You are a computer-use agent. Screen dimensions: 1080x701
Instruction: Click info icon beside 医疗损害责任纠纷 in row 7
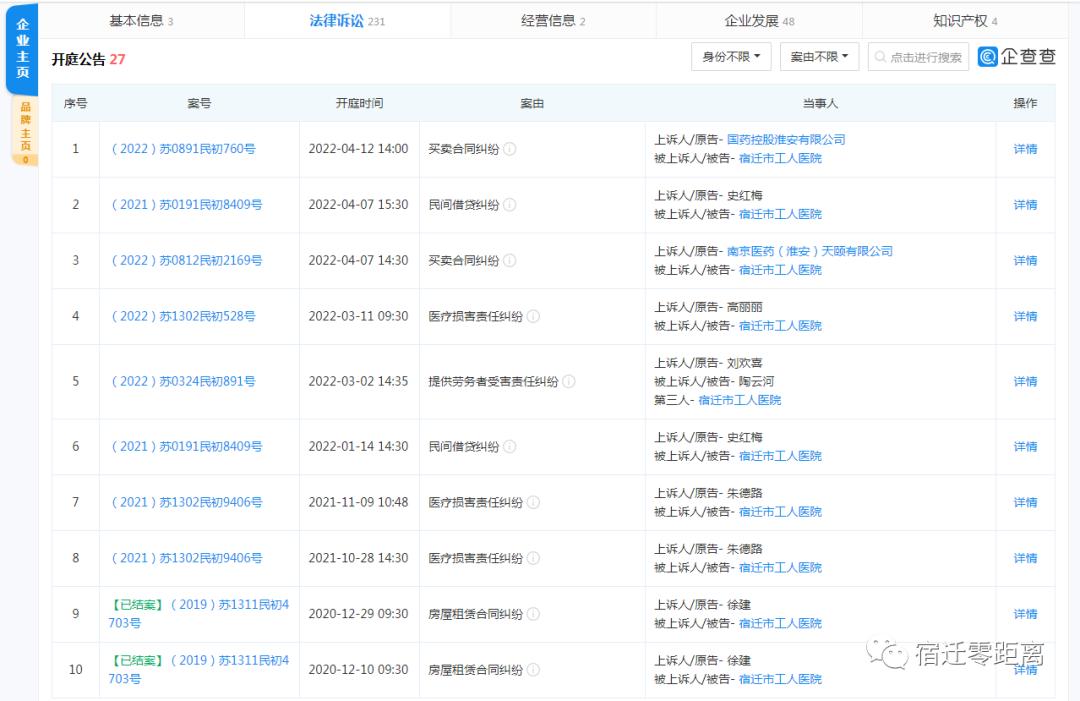click(533, 503)
